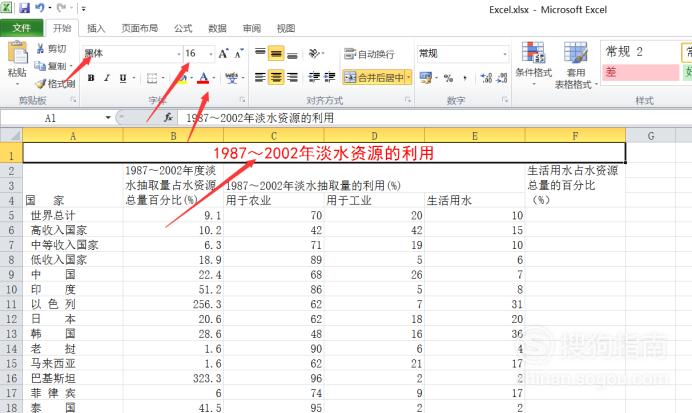Open the number dialog launcher
Screen dimensions: 692x413
[x=504, y=100]
